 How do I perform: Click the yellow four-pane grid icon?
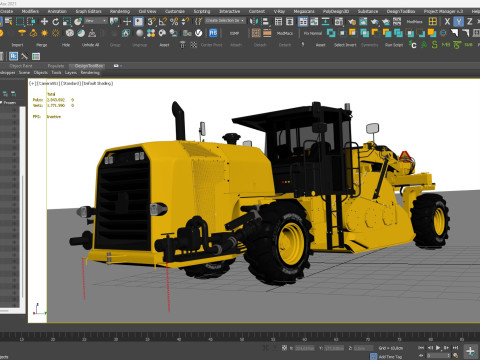click(433, 22)
